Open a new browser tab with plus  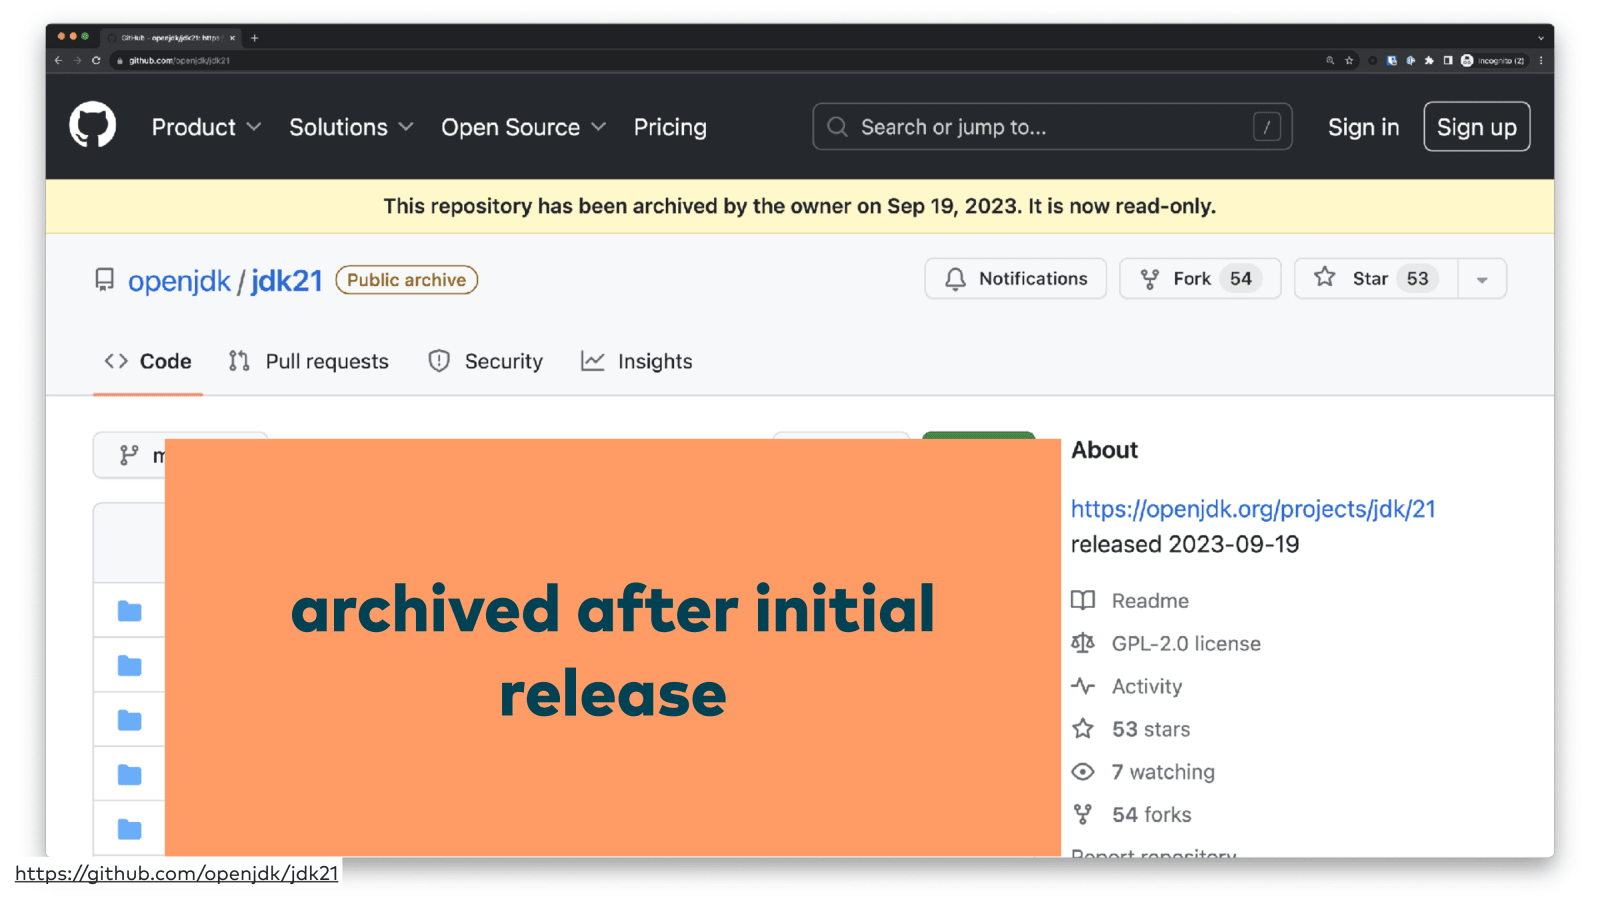254,38
